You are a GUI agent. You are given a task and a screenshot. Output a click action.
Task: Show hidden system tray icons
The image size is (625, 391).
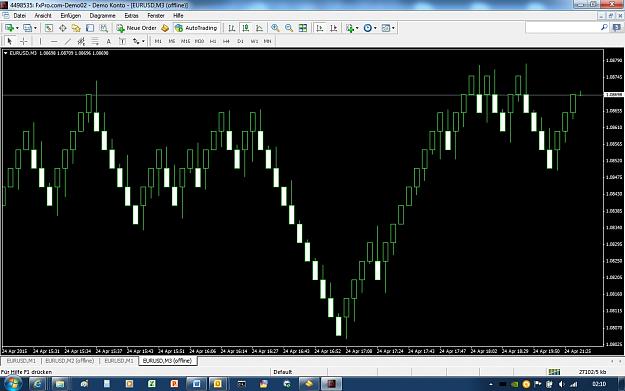[x=491, y=384]
